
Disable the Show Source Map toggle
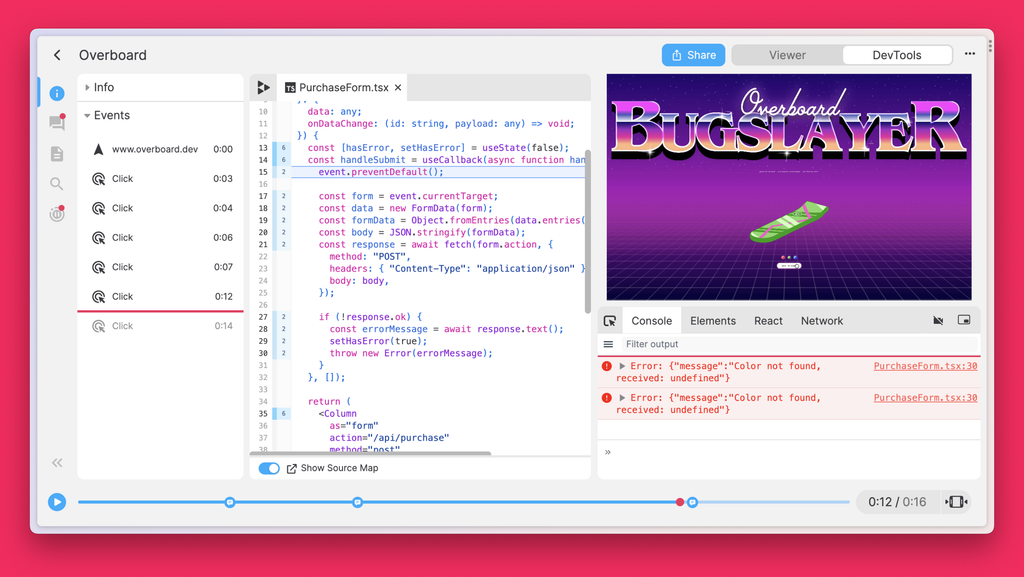pyautogui.click(x=268, y=468)
